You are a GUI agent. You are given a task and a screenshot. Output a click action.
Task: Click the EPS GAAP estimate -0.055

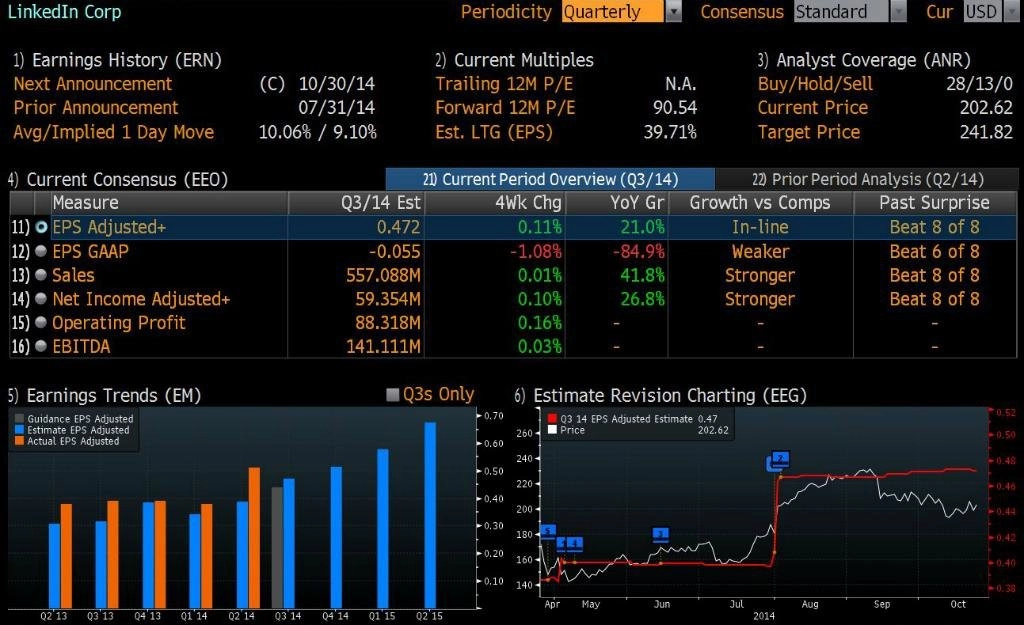tap(394, 251)
